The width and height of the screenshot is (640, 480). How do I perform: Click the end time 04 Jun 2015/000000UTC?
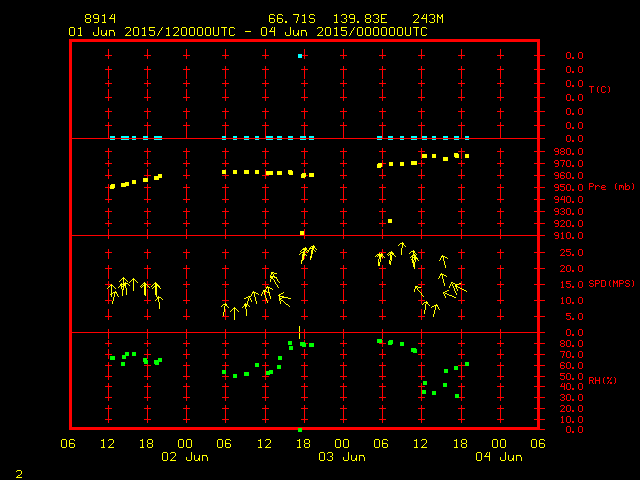[x=344, y=32]
